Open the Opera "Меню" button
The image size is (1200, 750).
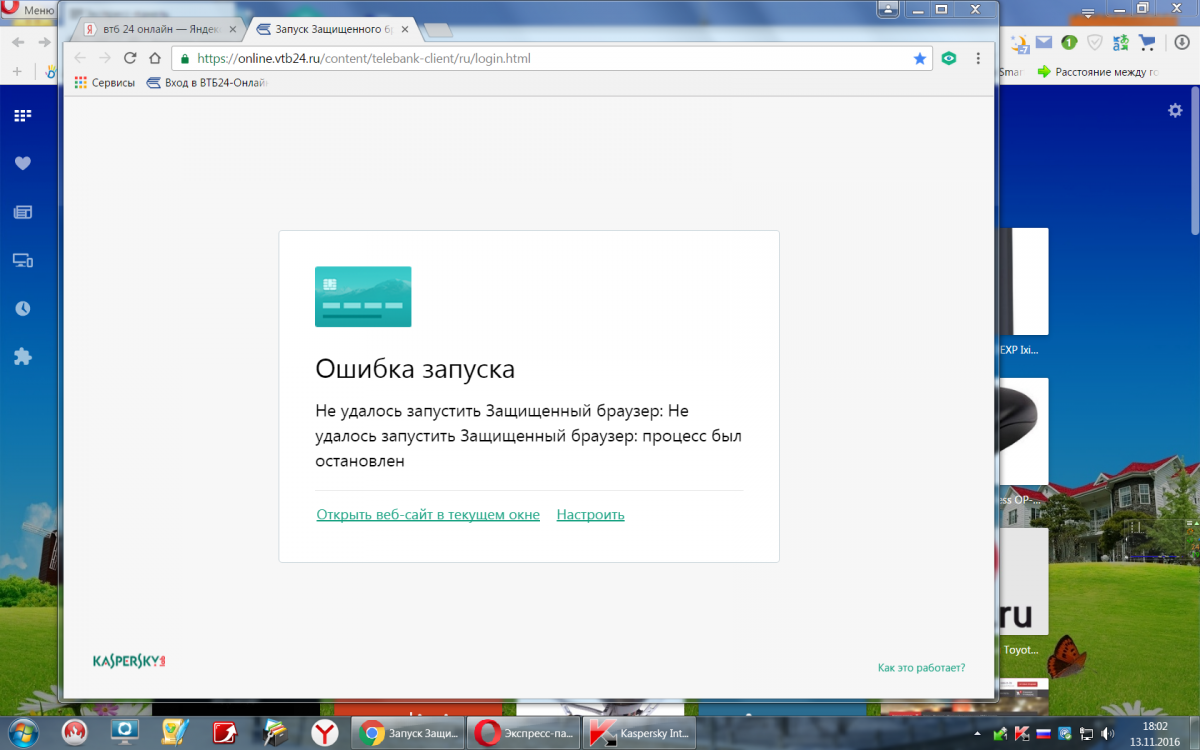coord(30,9)
